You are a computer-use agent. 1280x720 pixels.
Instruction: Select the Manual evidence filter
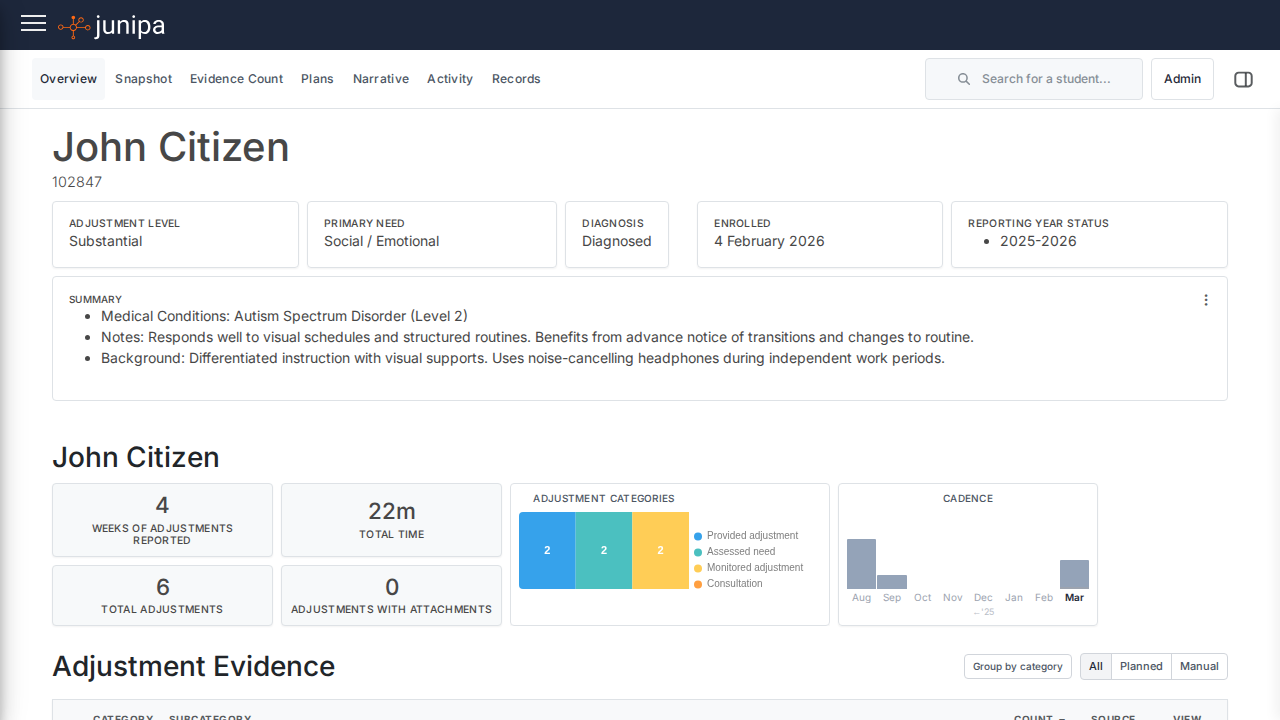[1199, 666]
